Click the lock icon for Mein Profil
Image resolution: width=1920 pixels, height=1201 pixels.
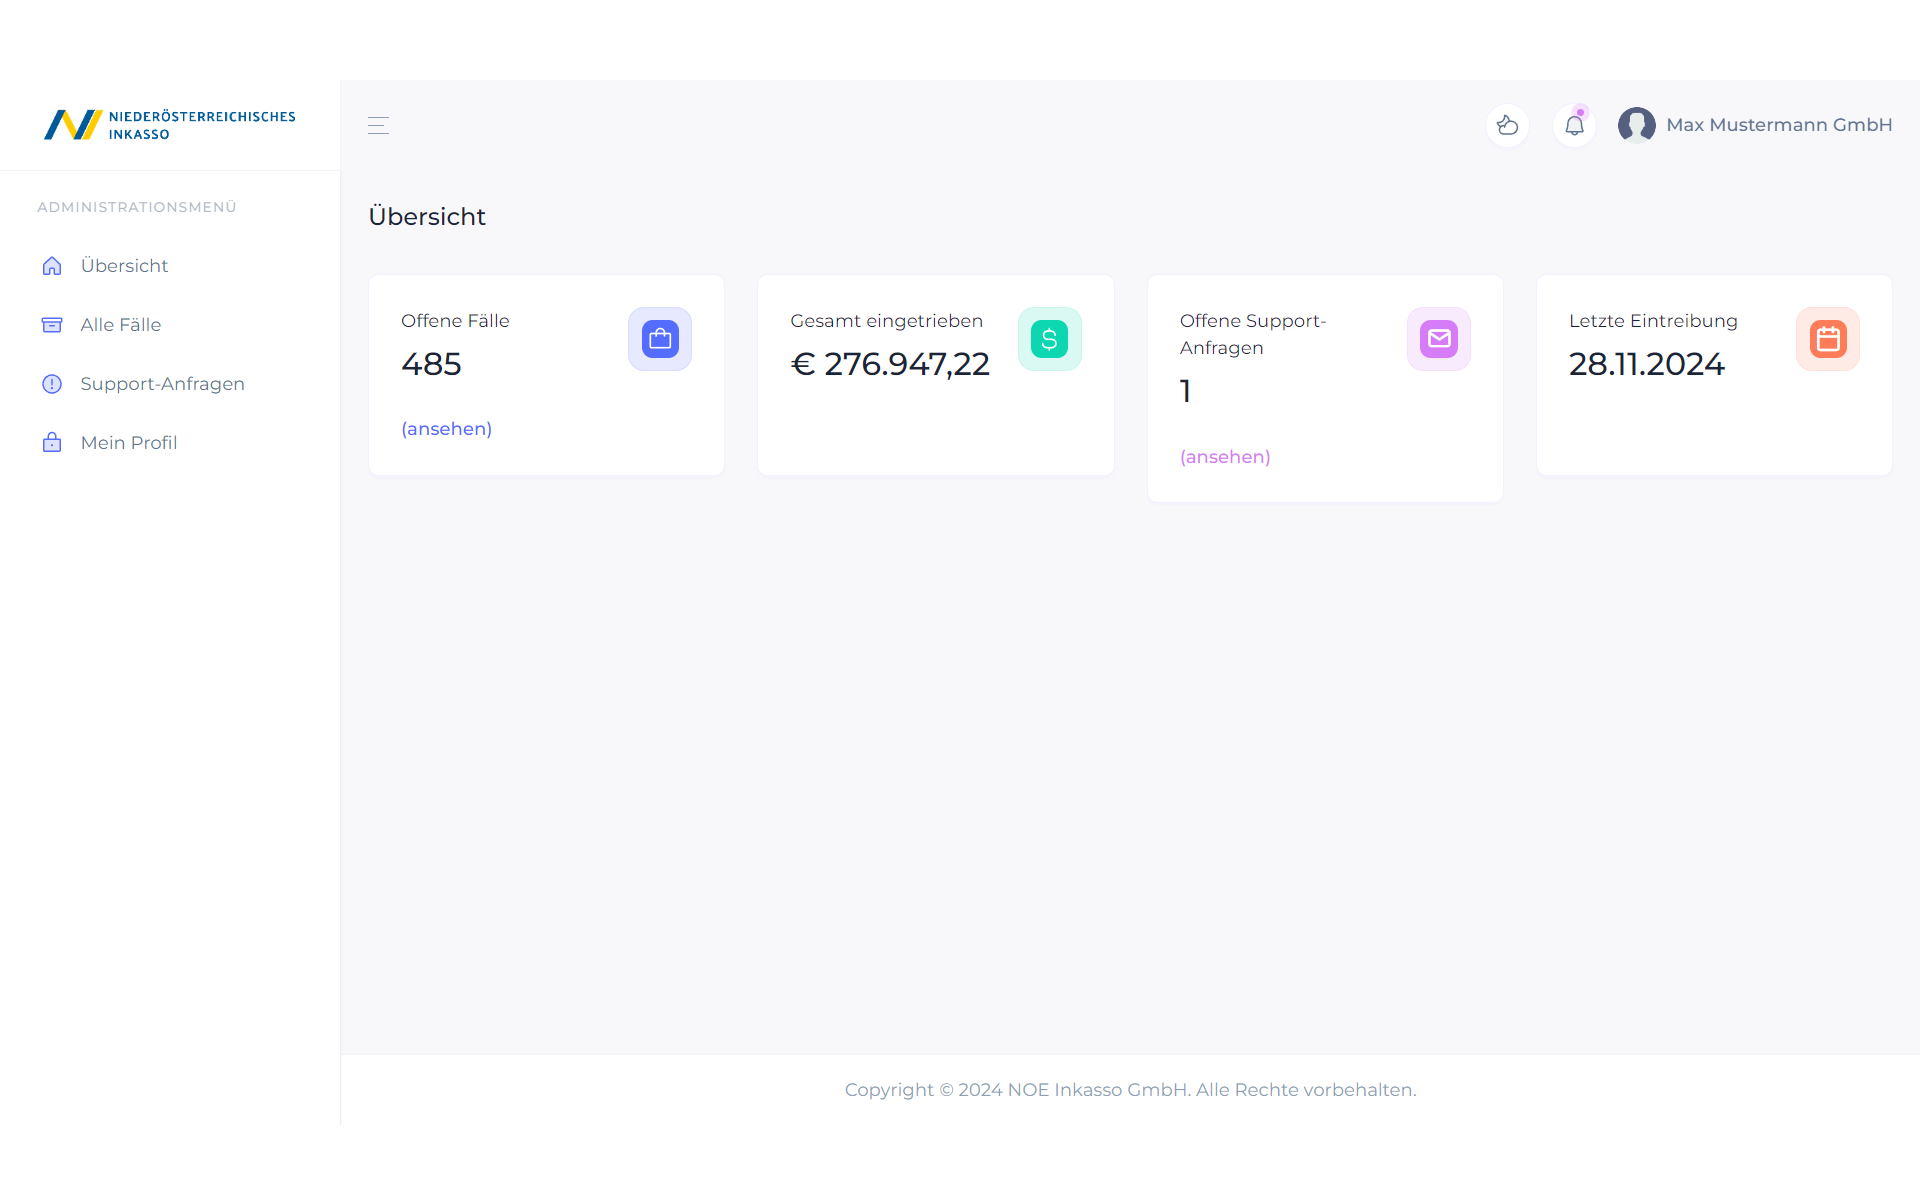(x=52, y=443)
